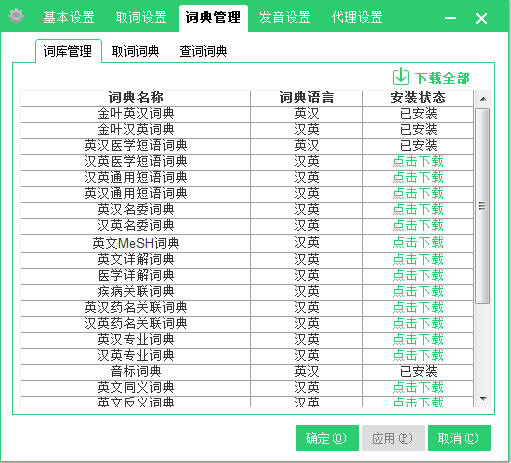Switch to 取词词典 sub-tab
This screenshot has height=463, width=511.
135,51
